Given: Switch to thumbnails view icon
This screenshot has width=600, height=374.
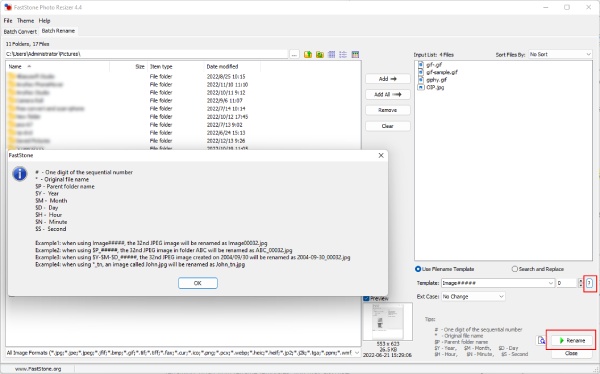Looking at the screenshot, I should pos(332,55).
